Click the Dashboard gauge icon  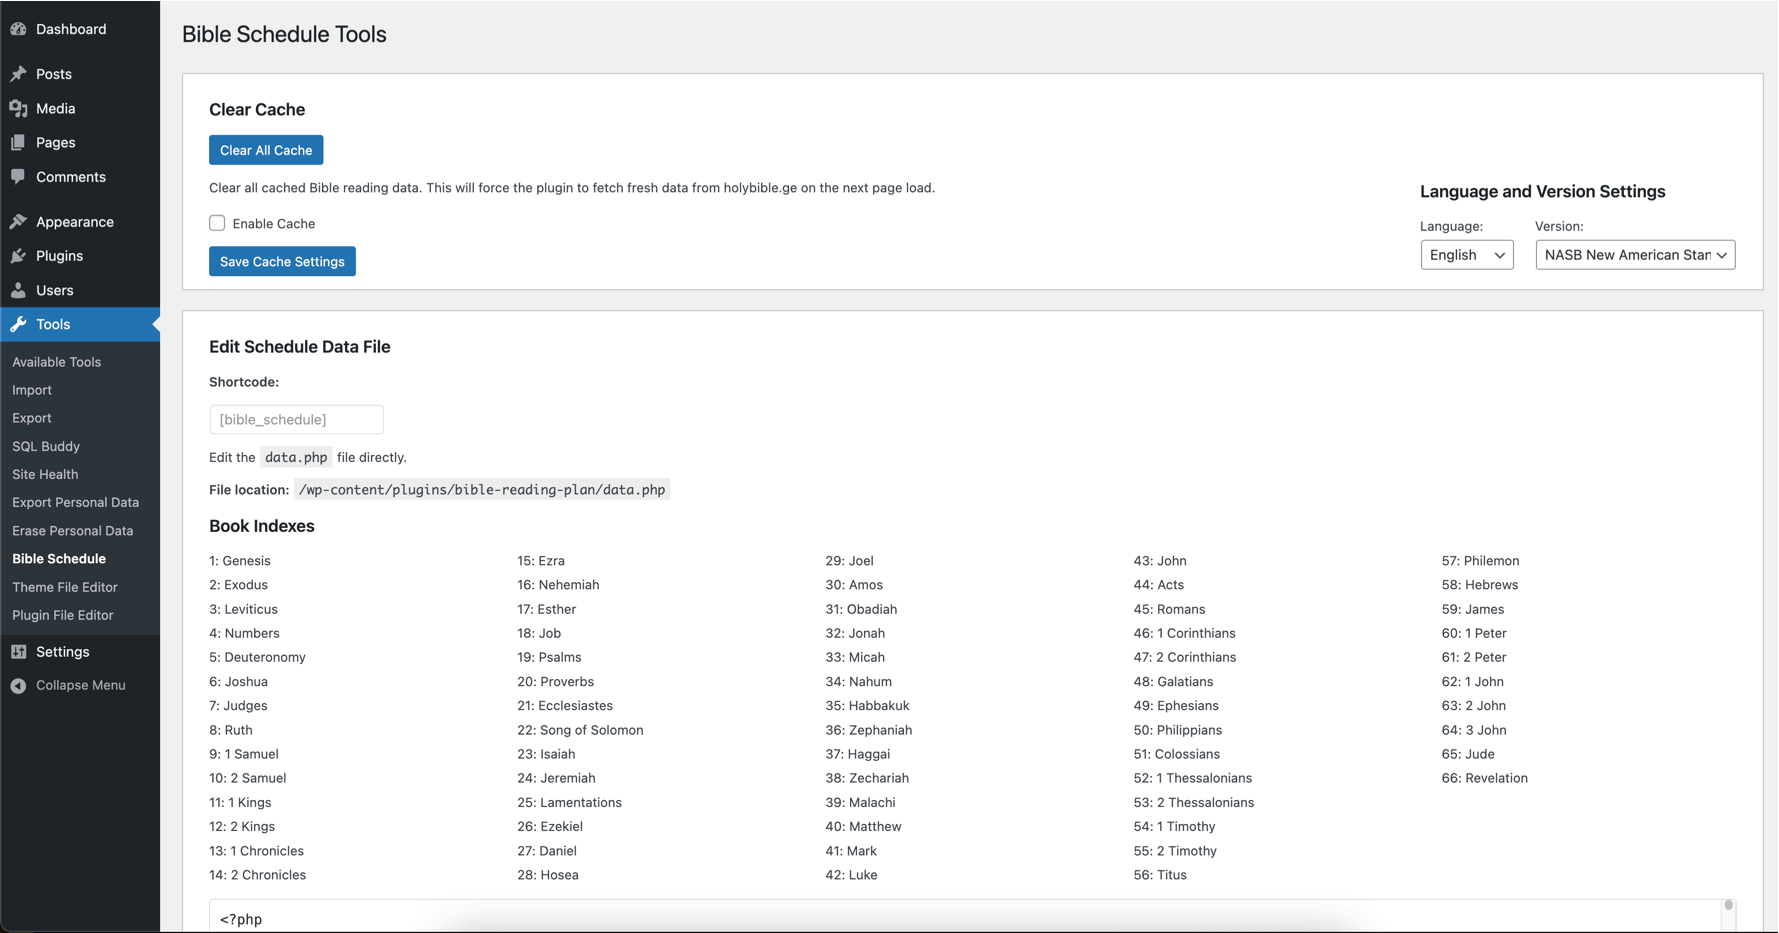(18, 29)
